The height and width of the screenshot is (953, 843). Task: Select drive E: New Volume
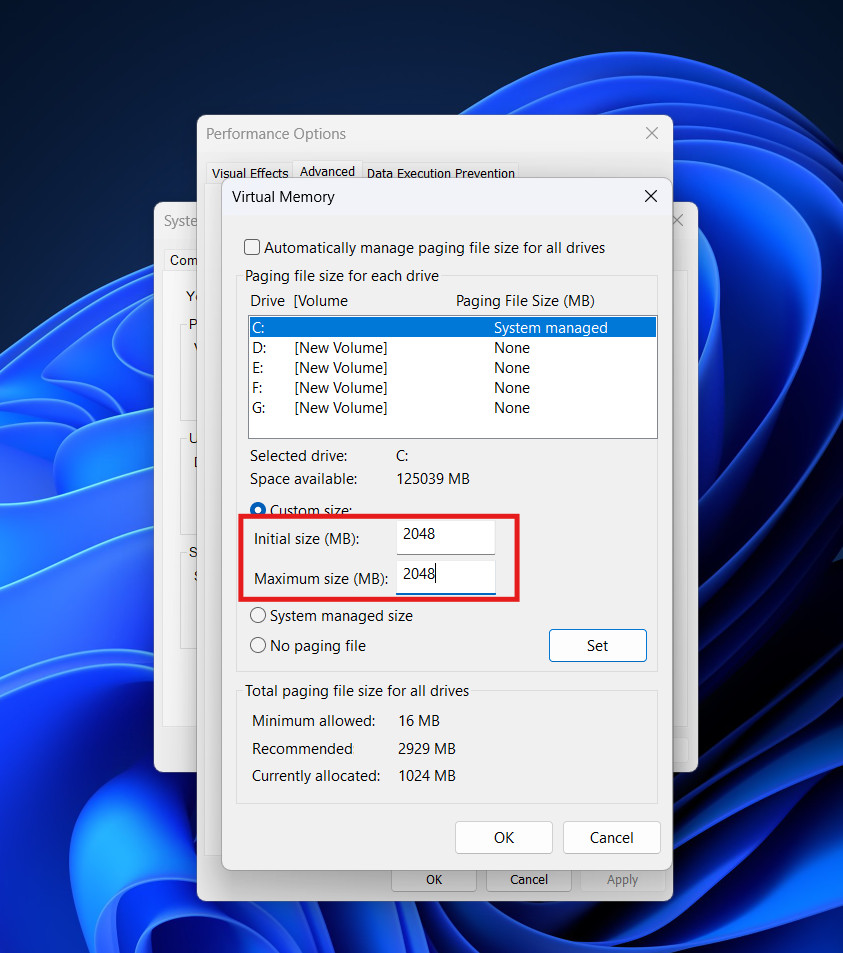point(452,368)
